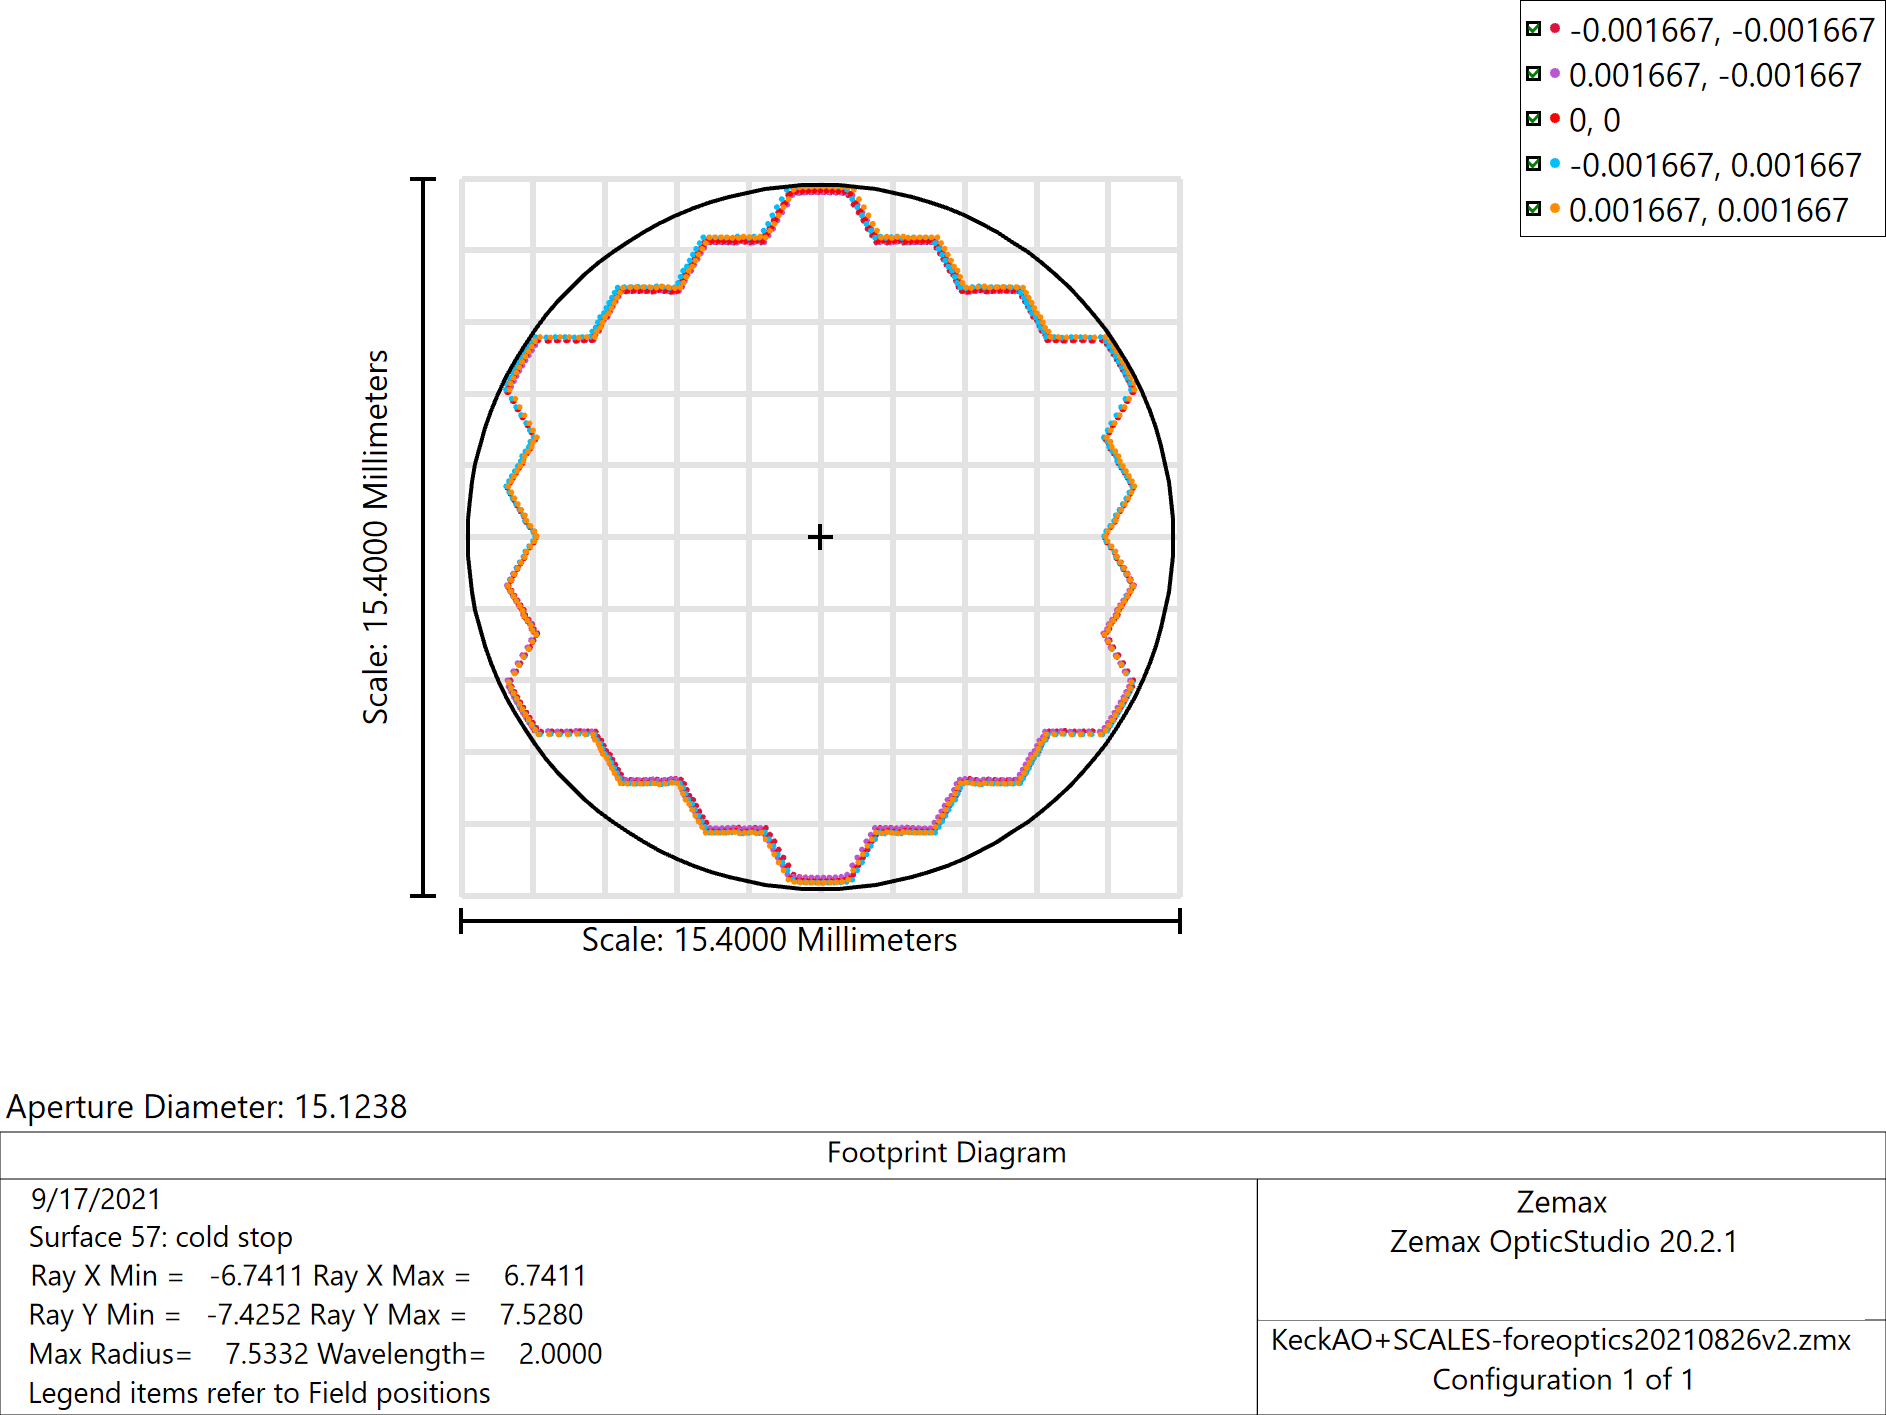Click the purple 0.001667, -0.001667 legend dot
The height and width of the screenshot is (1415, 1886).
1555,73
